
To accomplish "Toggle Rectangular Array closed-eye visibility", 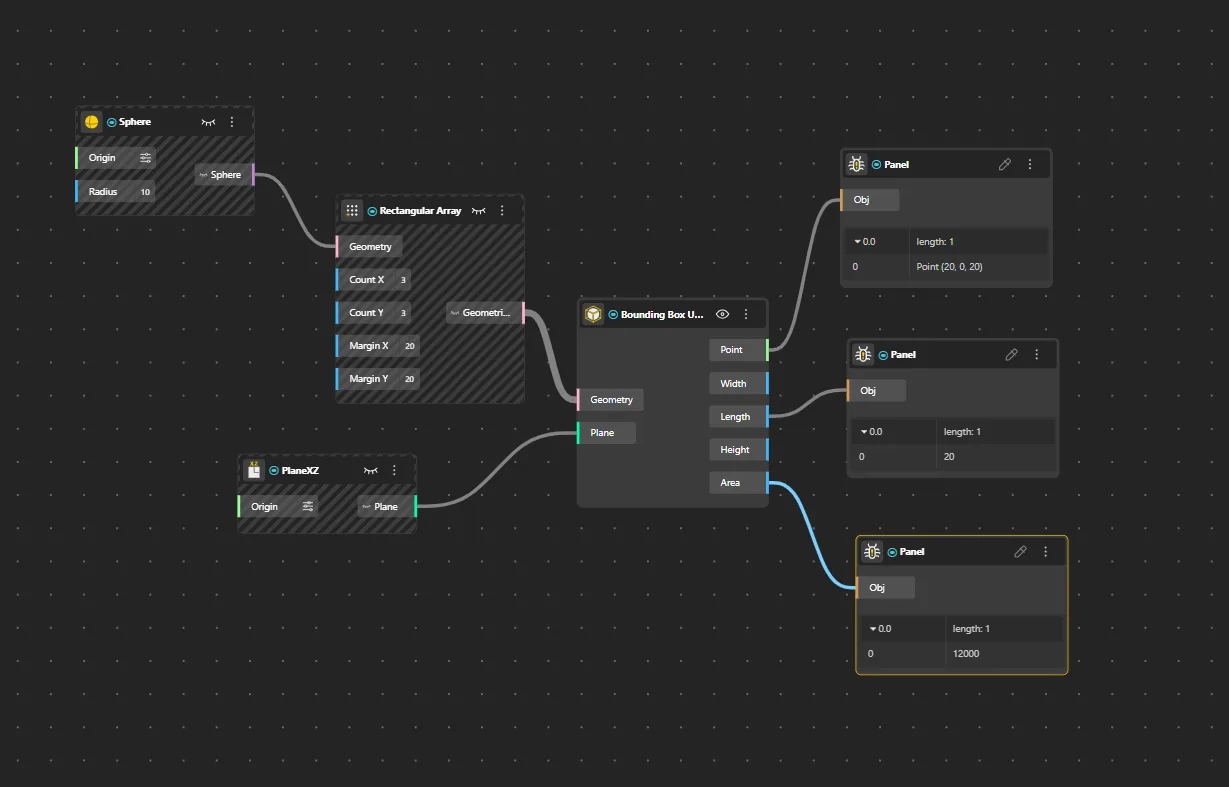I will click(479, 211).
